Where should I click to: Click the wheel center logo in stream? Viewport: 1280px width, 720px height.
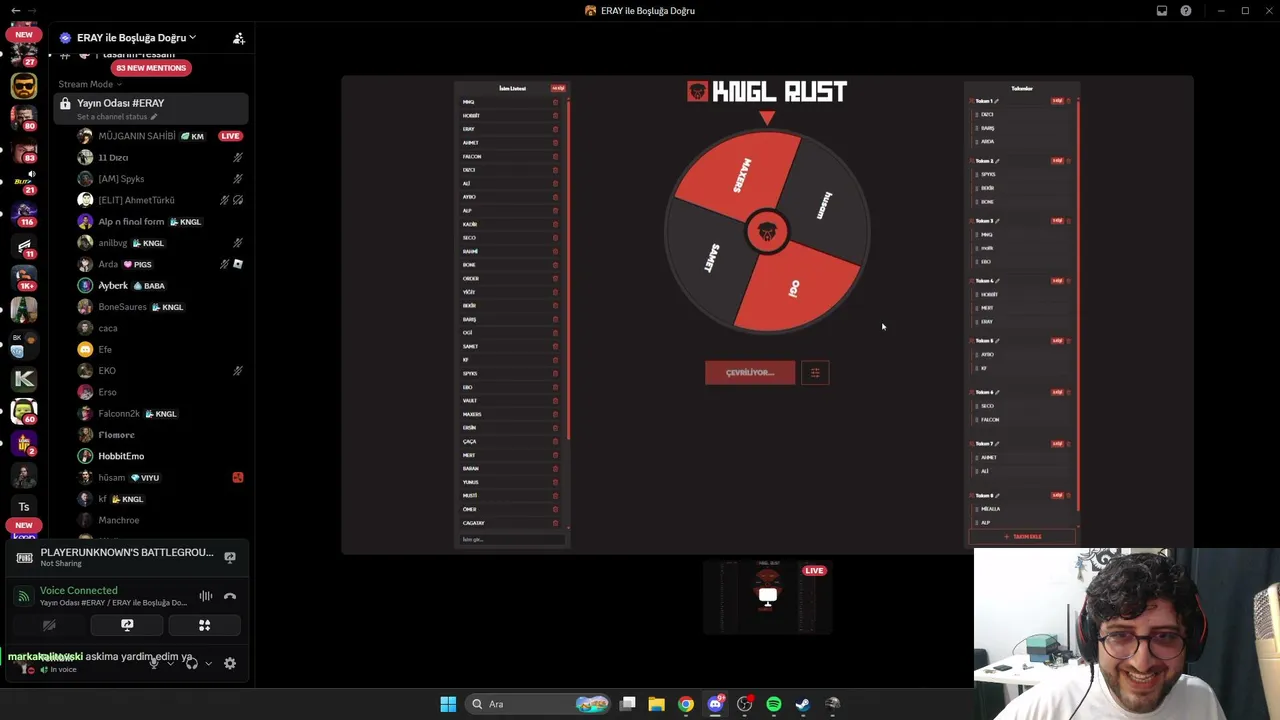tap(767, 232)
